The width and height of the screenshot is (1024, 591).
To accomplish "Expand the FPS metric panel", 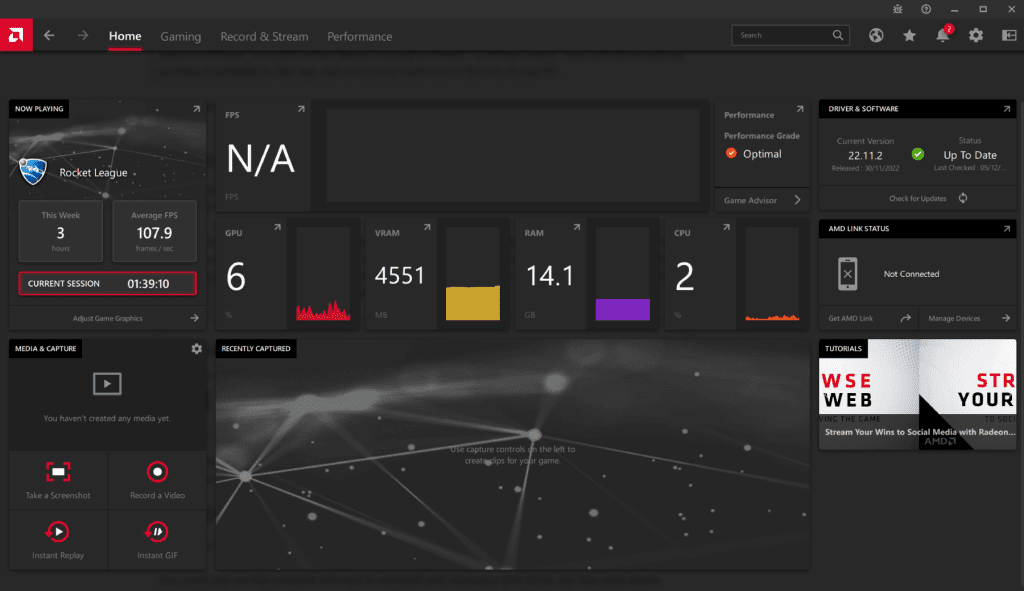I will coord(301,109).
